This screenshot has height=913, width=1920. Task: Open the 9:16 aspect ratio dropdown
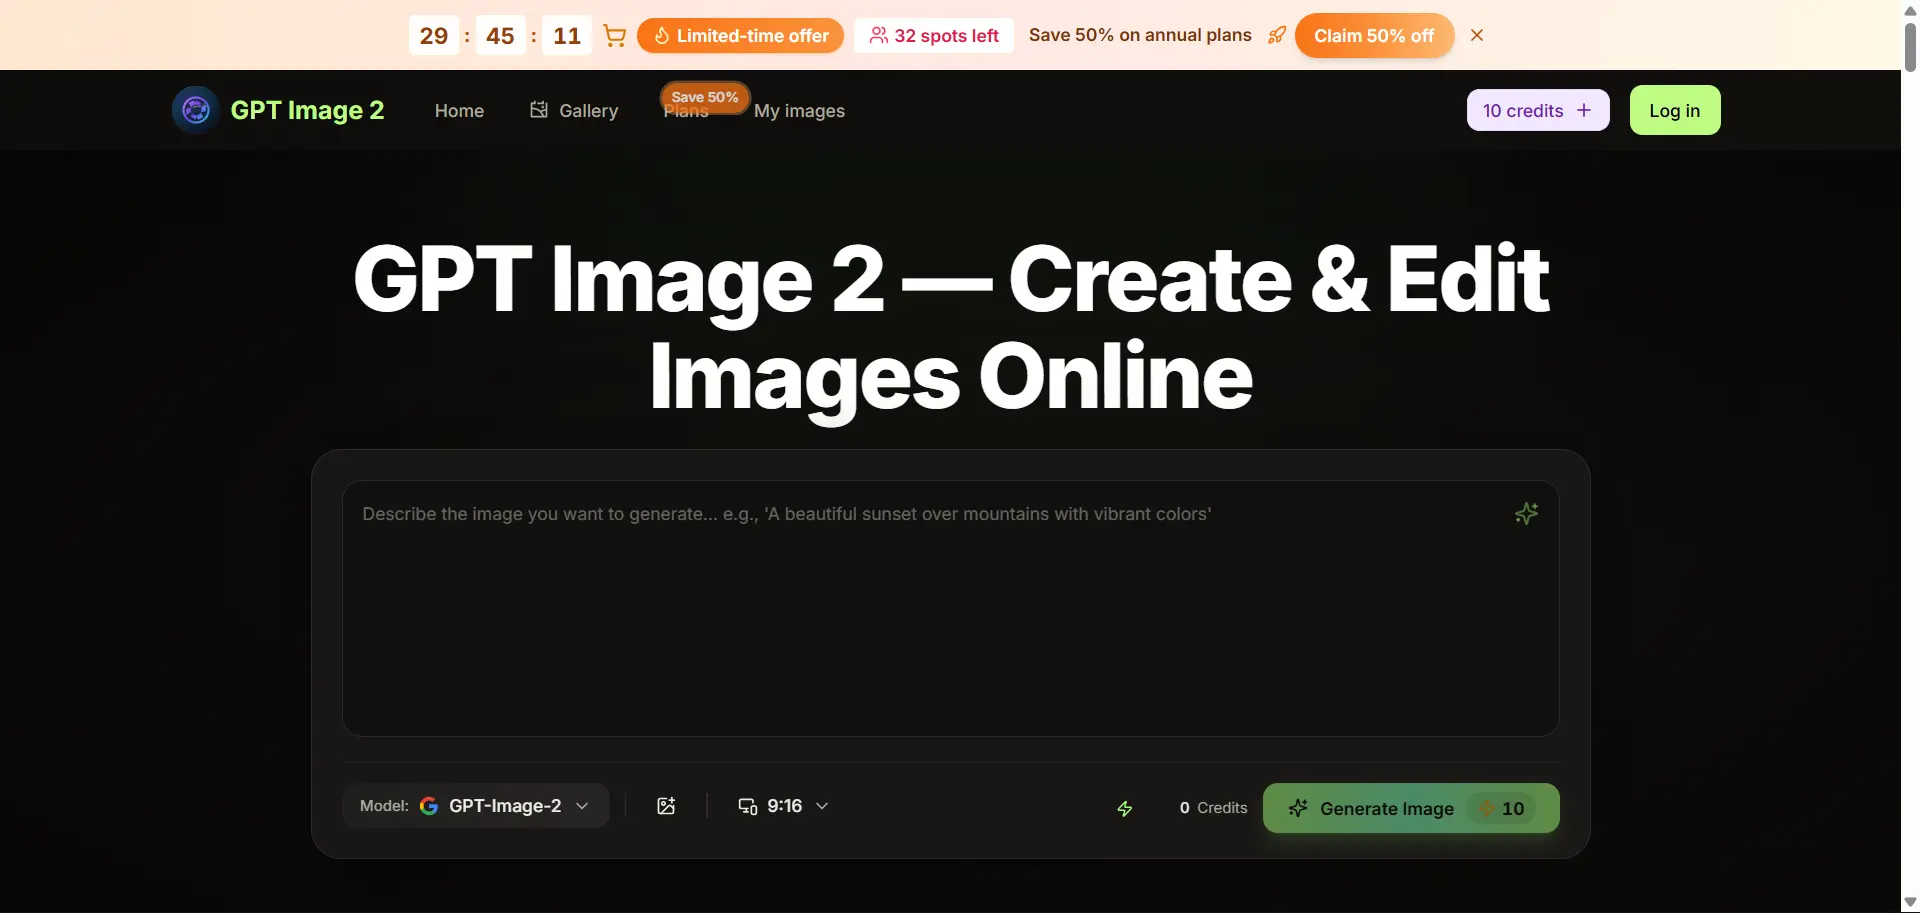[x=784, y=806]
